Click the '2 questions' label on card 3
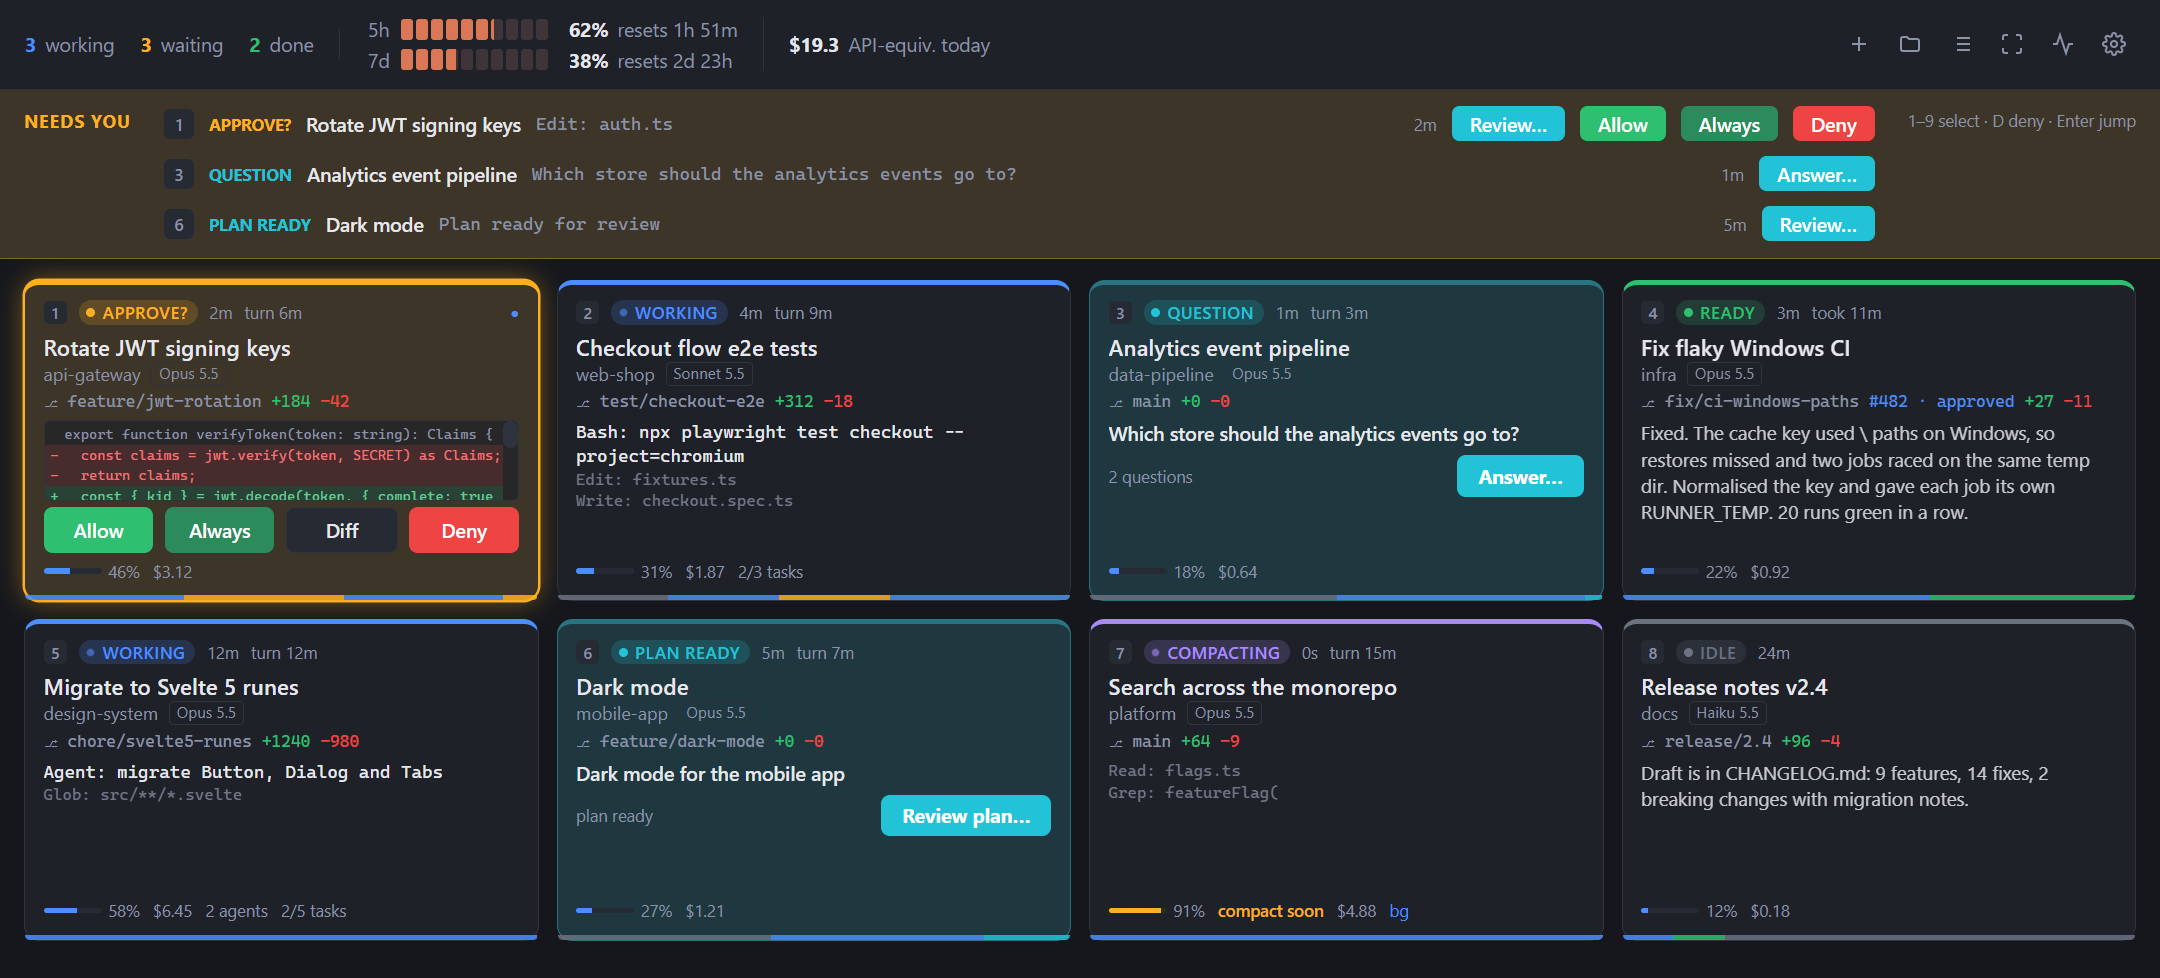Viewport: 2160px width, 978px height. pyautogui.click(x=1150, y=477)
